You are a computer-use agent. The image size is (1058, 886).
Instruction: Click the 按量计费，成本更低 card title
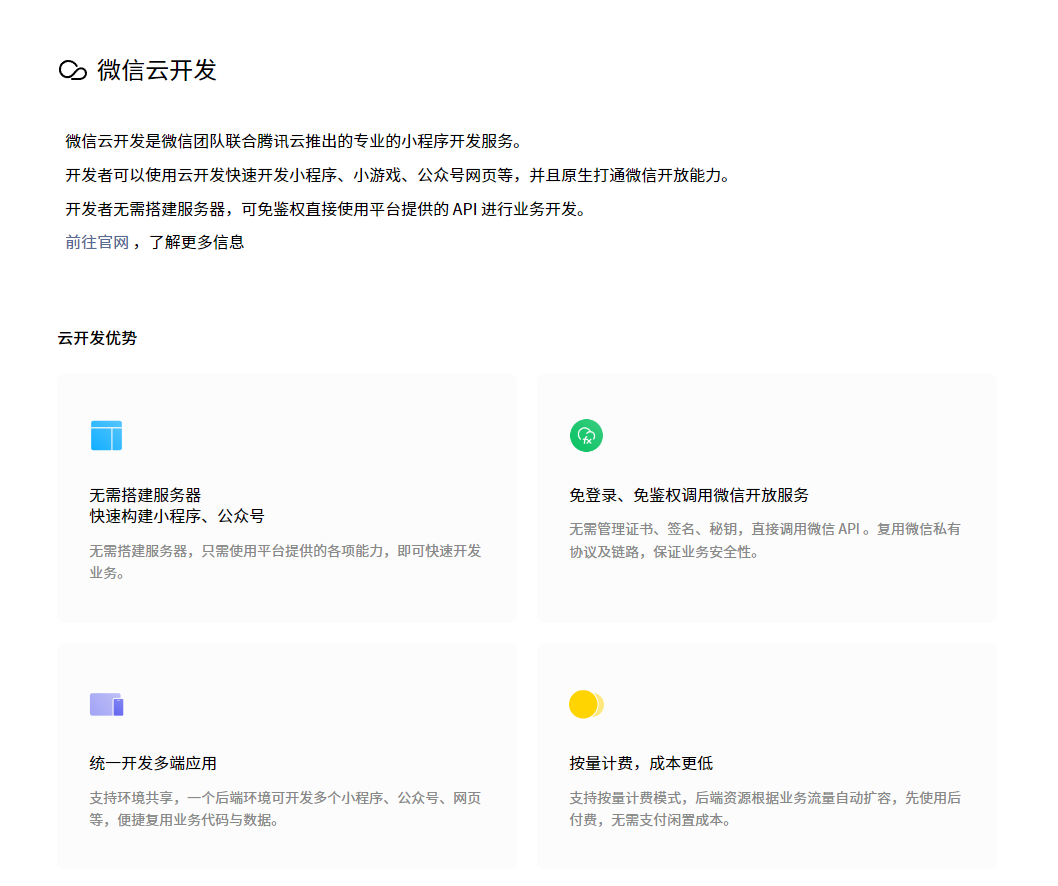point(641,763)
